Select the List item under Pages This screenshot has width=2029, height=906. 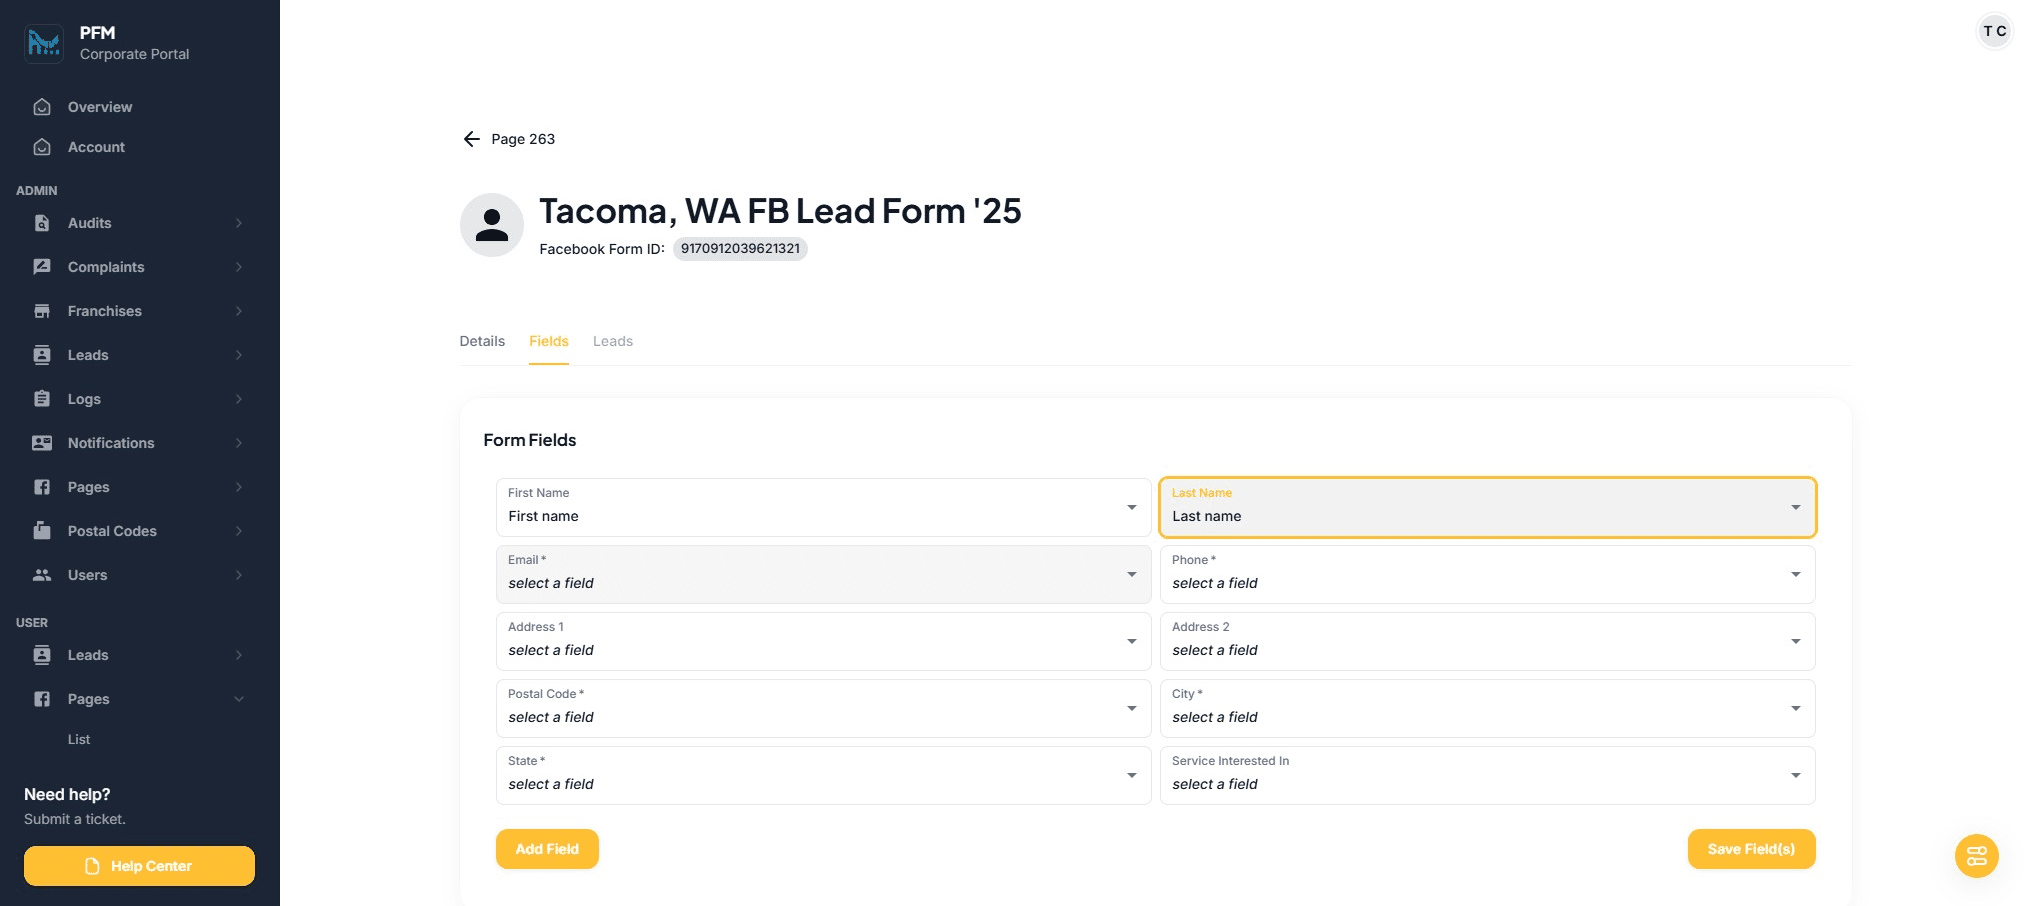(x=79, y=739)
